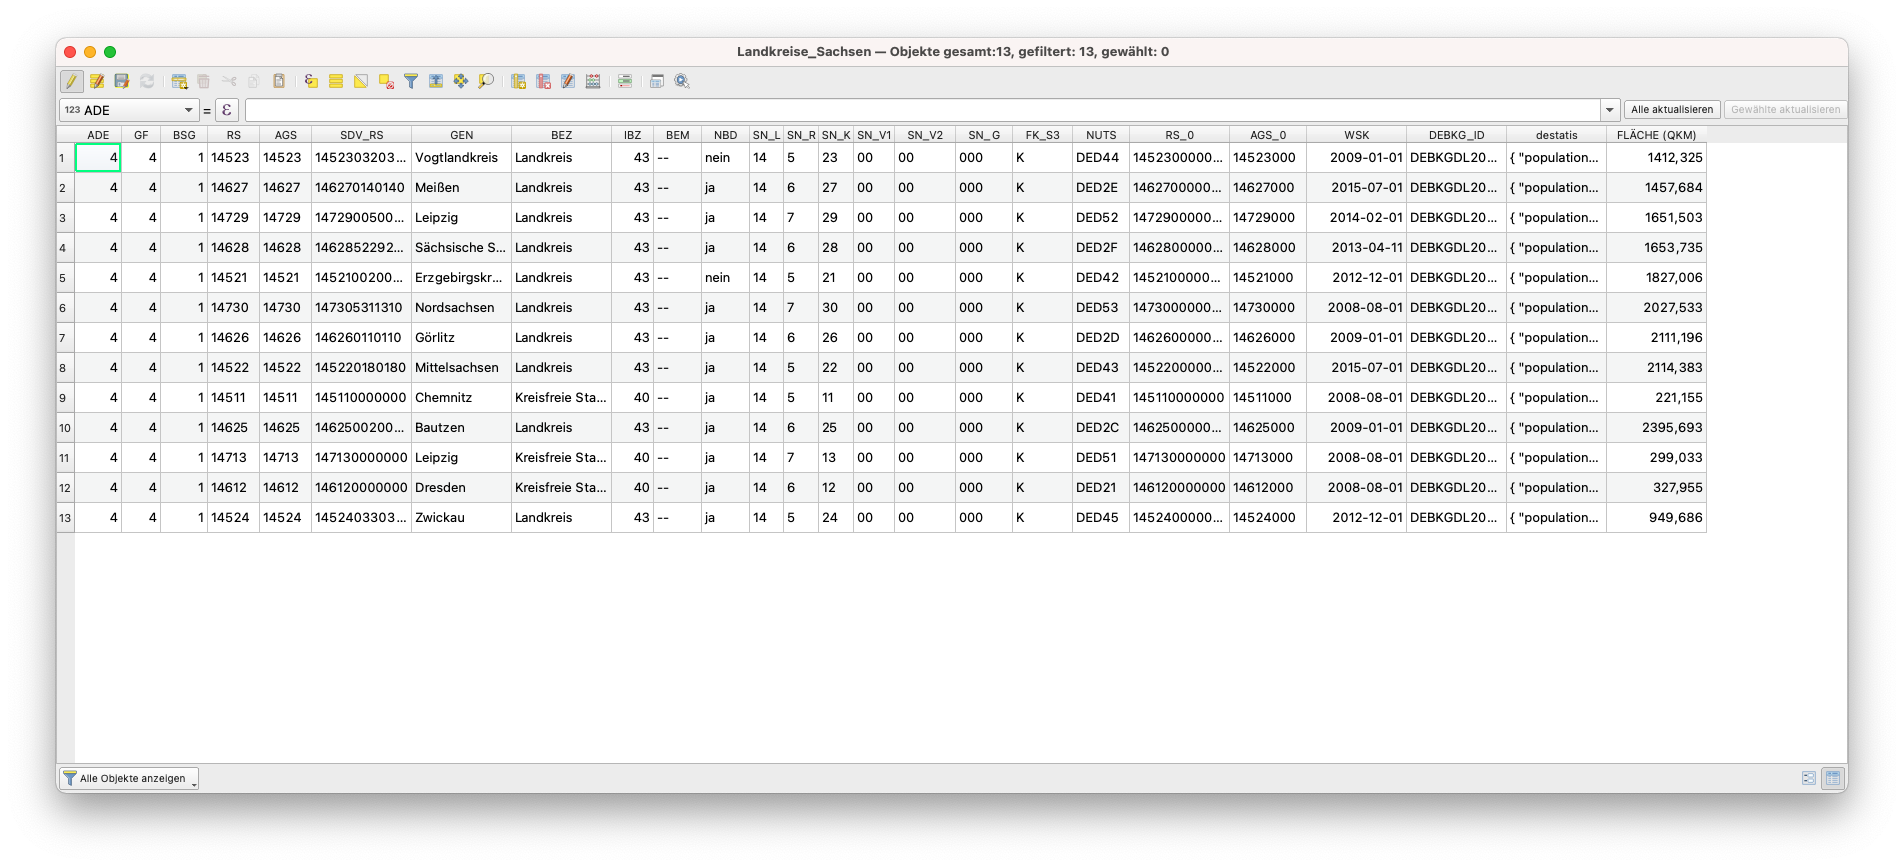Click the NUTS column header
1904x867 pixels.
coord(1101,135)
